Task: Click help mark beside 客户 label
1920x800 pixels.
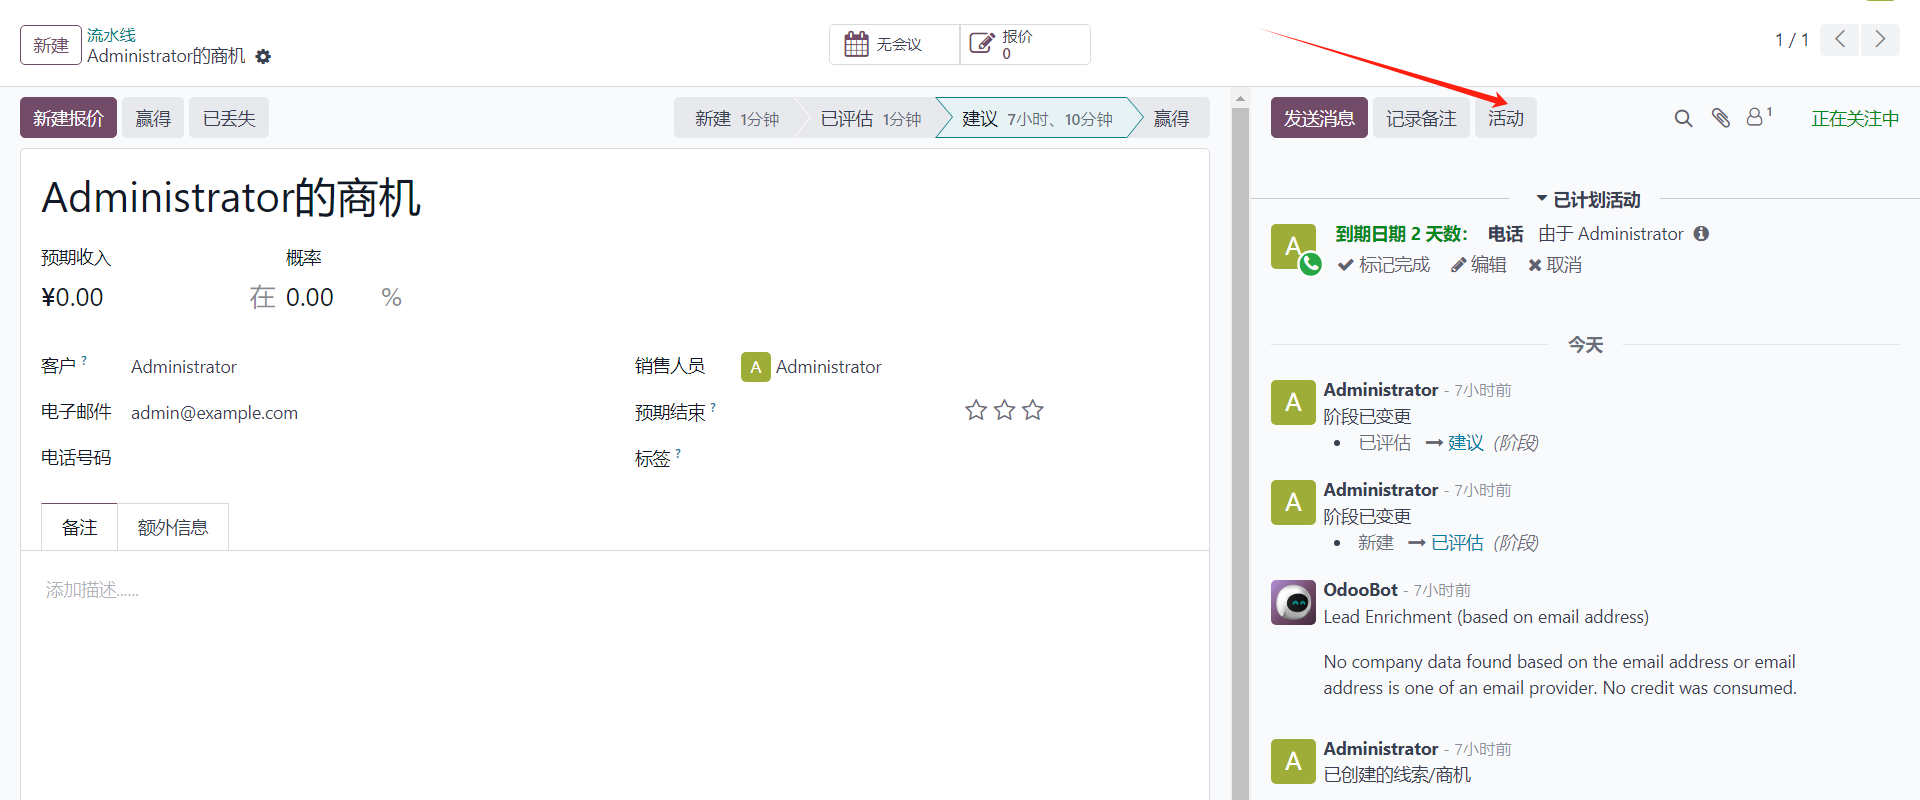Action: click(x=84, y=360)
